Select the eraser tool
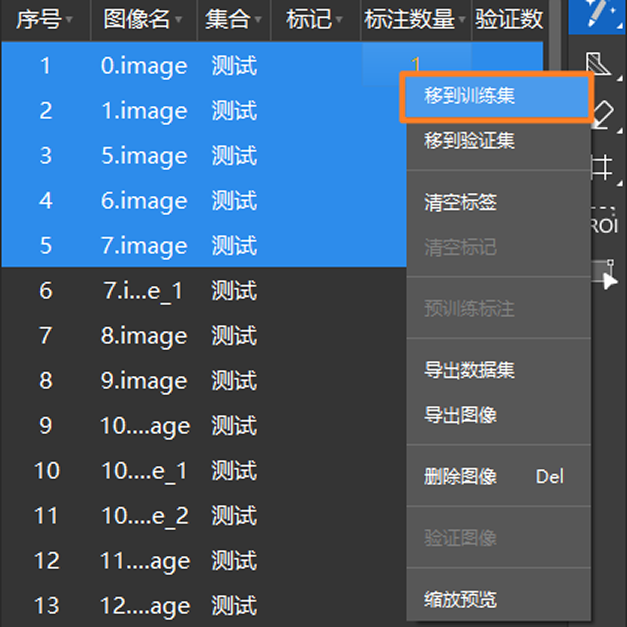 [604, 115]
